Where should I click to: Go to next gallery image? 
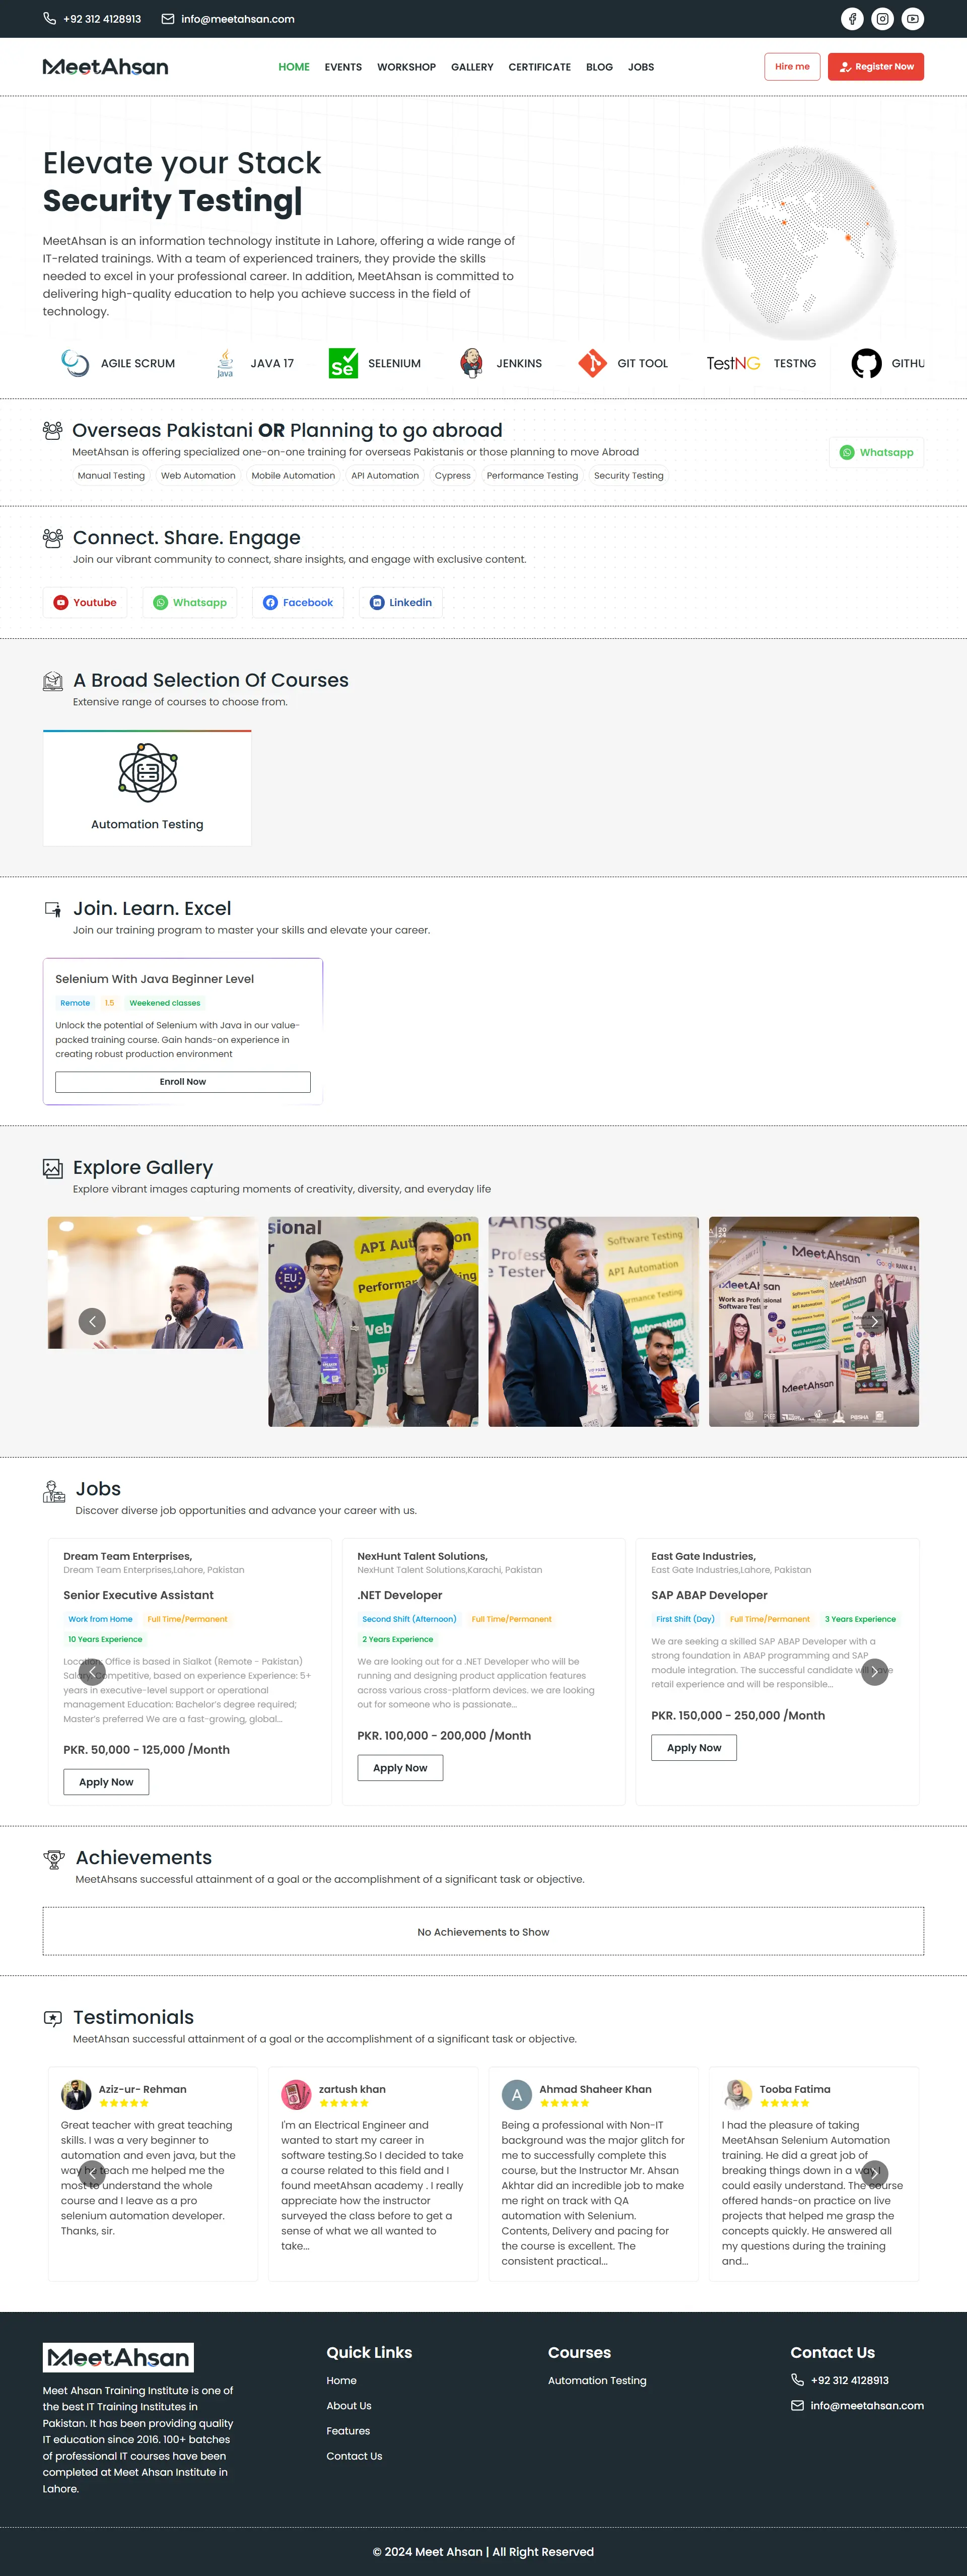[x=874, y=1321]
